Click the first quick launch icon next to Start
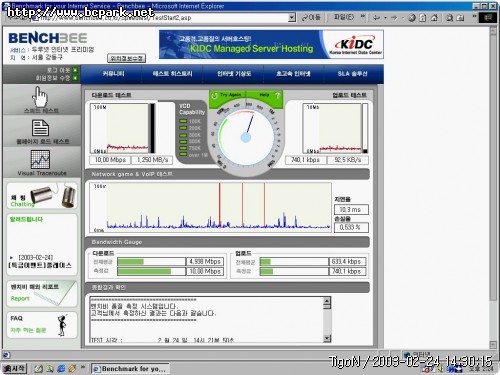500x375 pixels. coord(39,369)
